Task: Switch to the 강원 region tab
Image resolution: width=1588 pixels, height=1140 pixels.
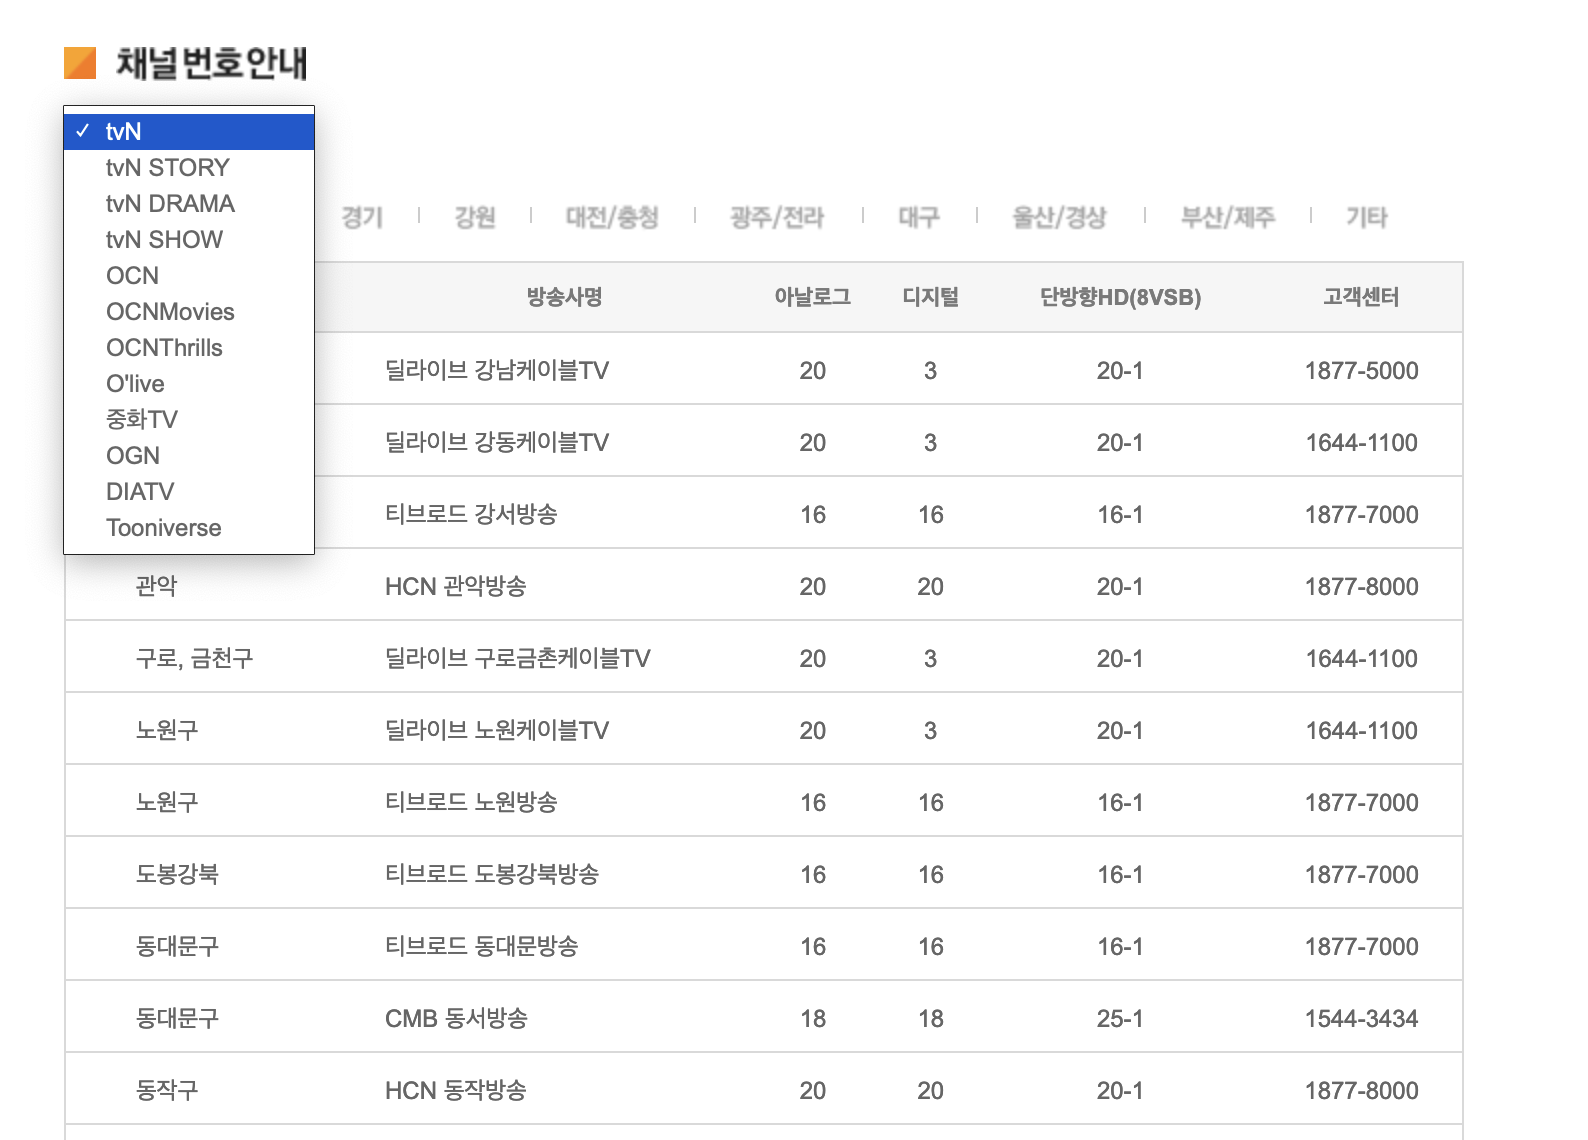Action: click(475, 217)
